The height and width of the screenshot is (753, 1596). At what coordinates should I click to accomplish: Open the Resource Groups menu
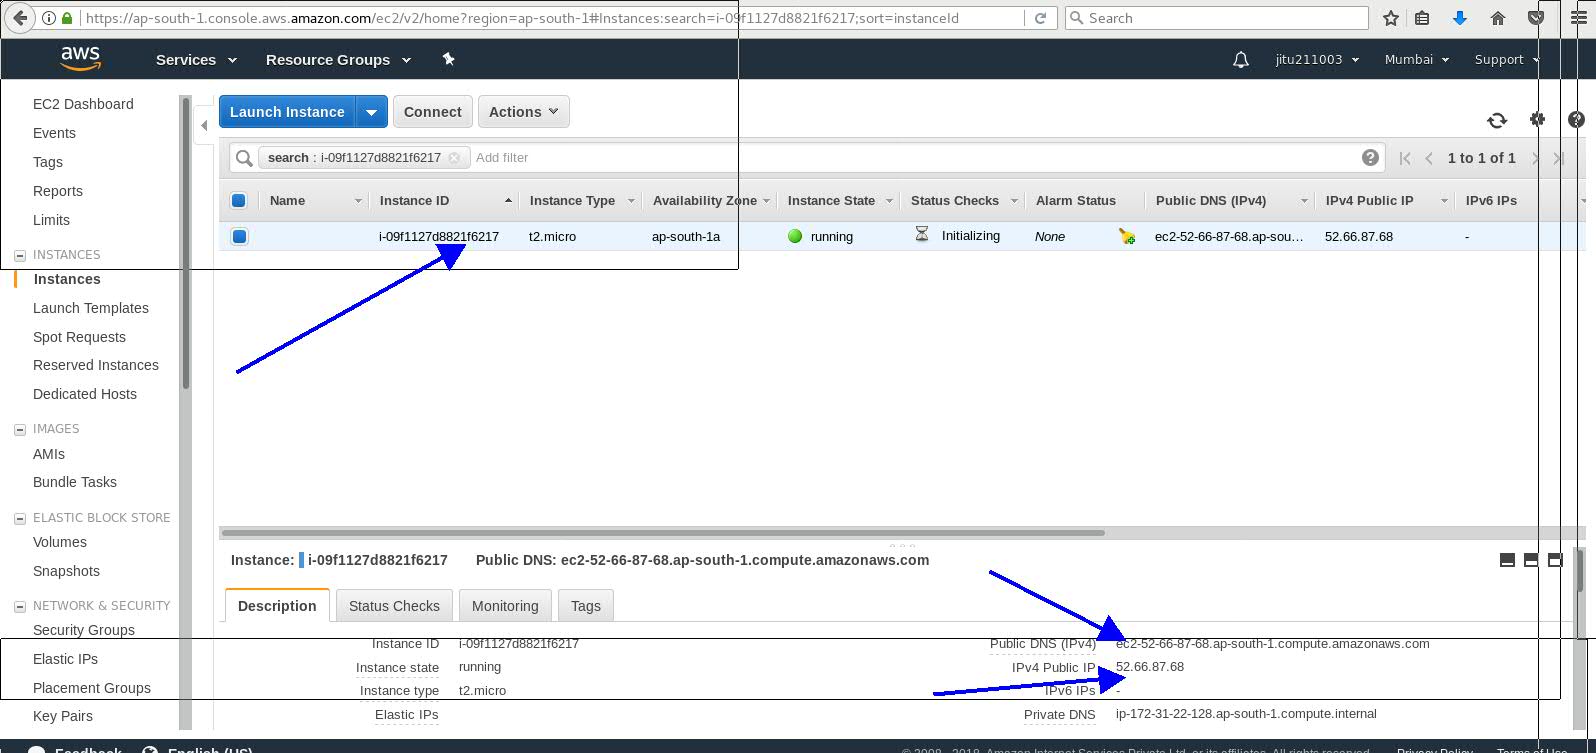pos(338,60)
